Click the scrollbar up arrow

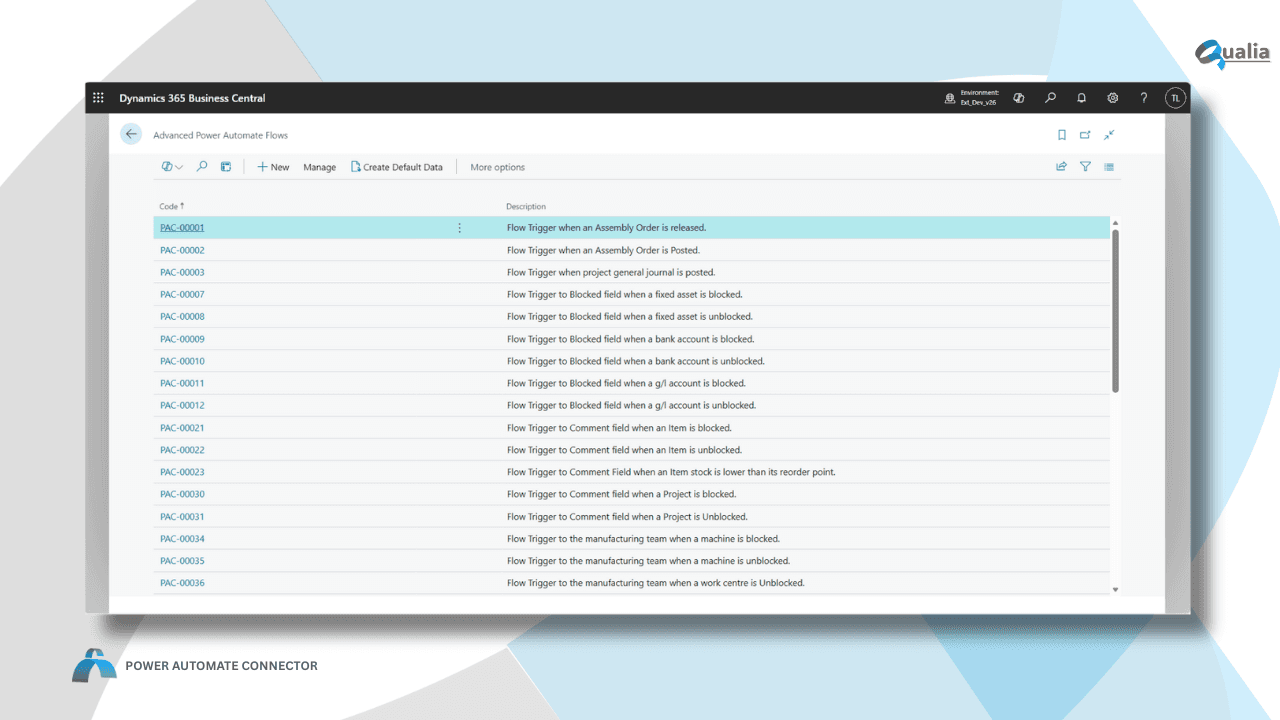1115,222
